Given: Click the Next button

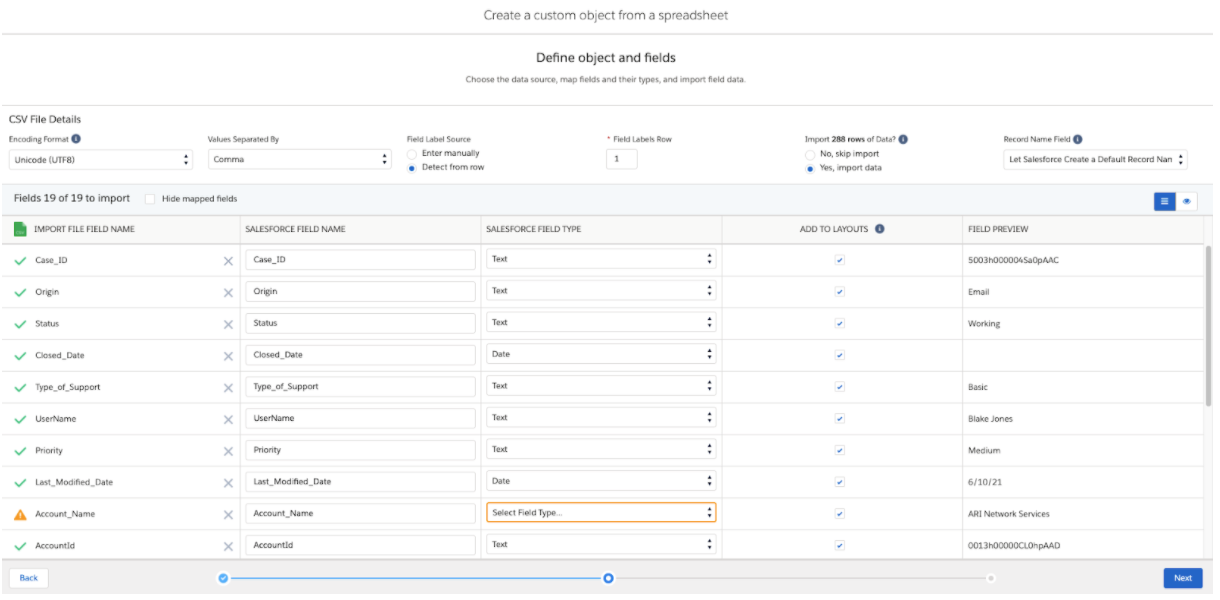Looking at the screenshot, I should 1182,578.
